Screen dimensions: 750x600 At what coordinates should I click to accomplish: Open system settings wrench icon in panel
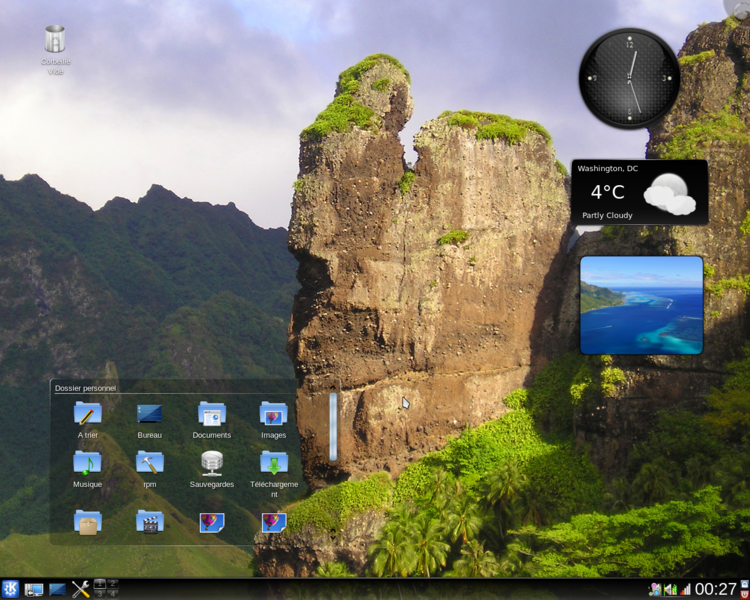pos(80,589)
